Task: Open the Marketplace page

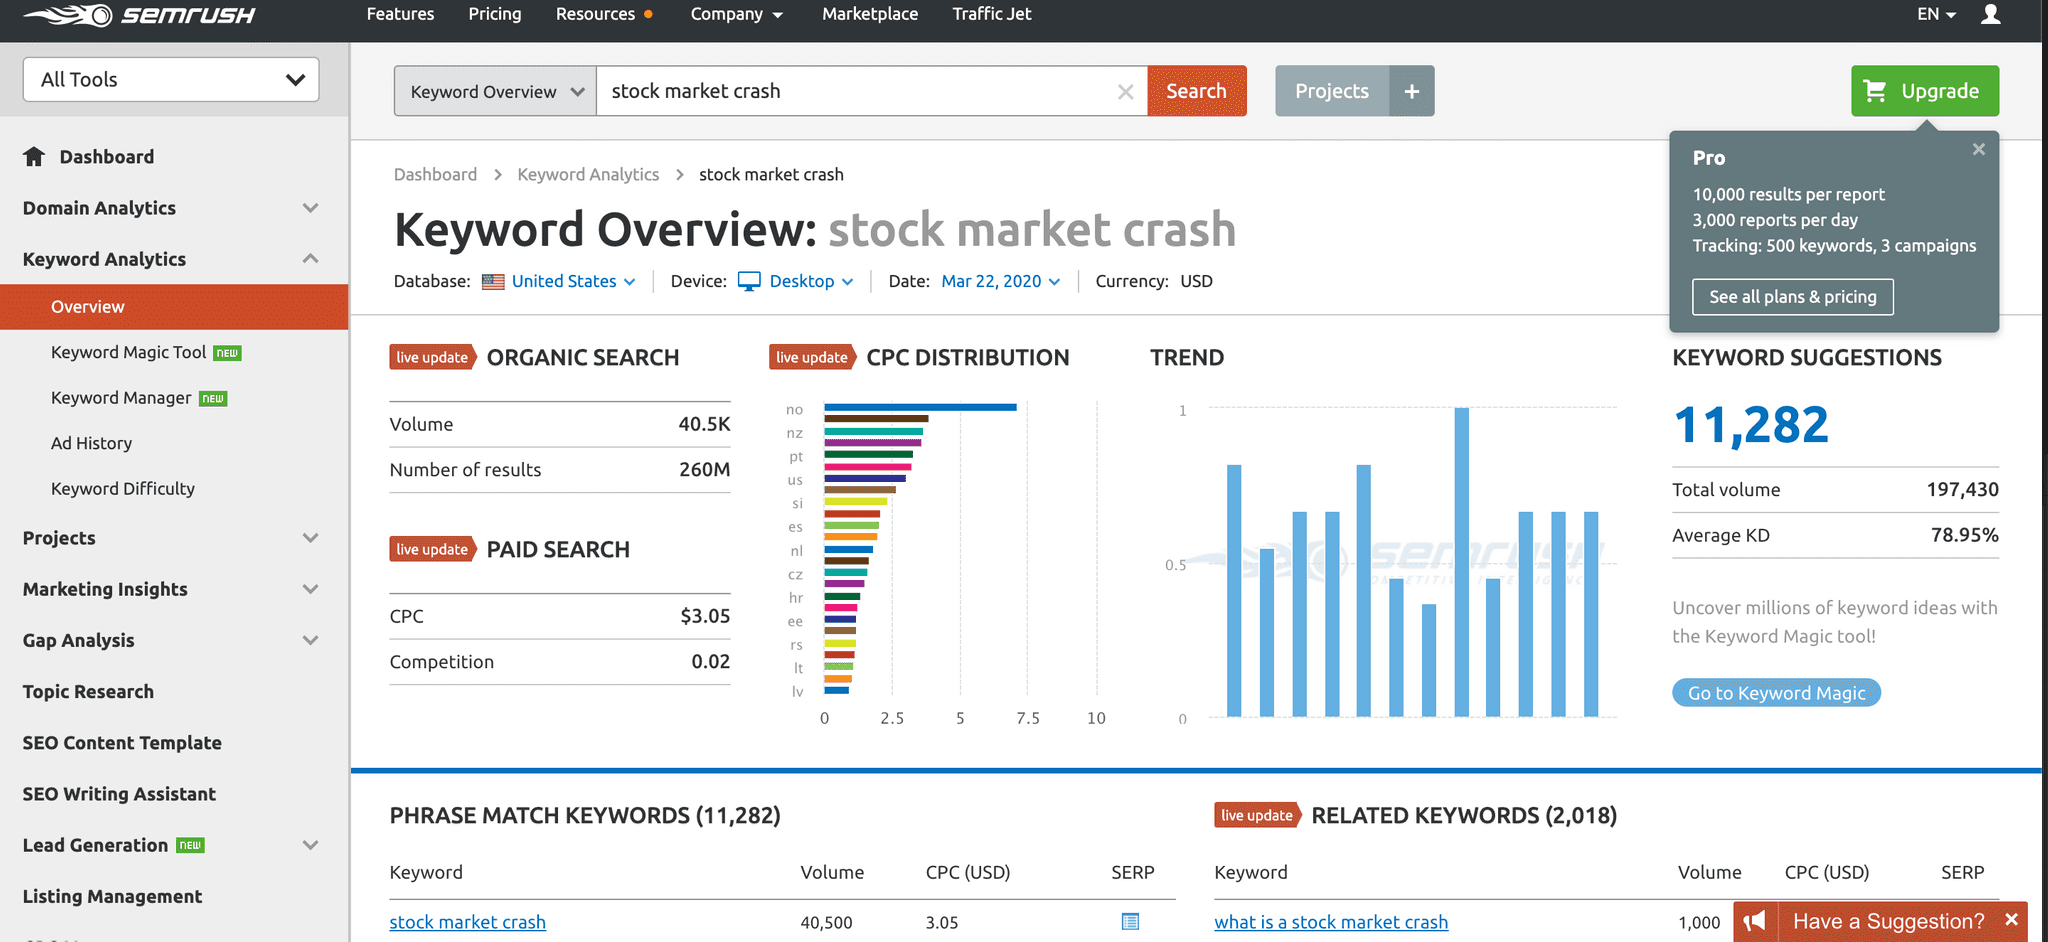Action: point(870,14)
